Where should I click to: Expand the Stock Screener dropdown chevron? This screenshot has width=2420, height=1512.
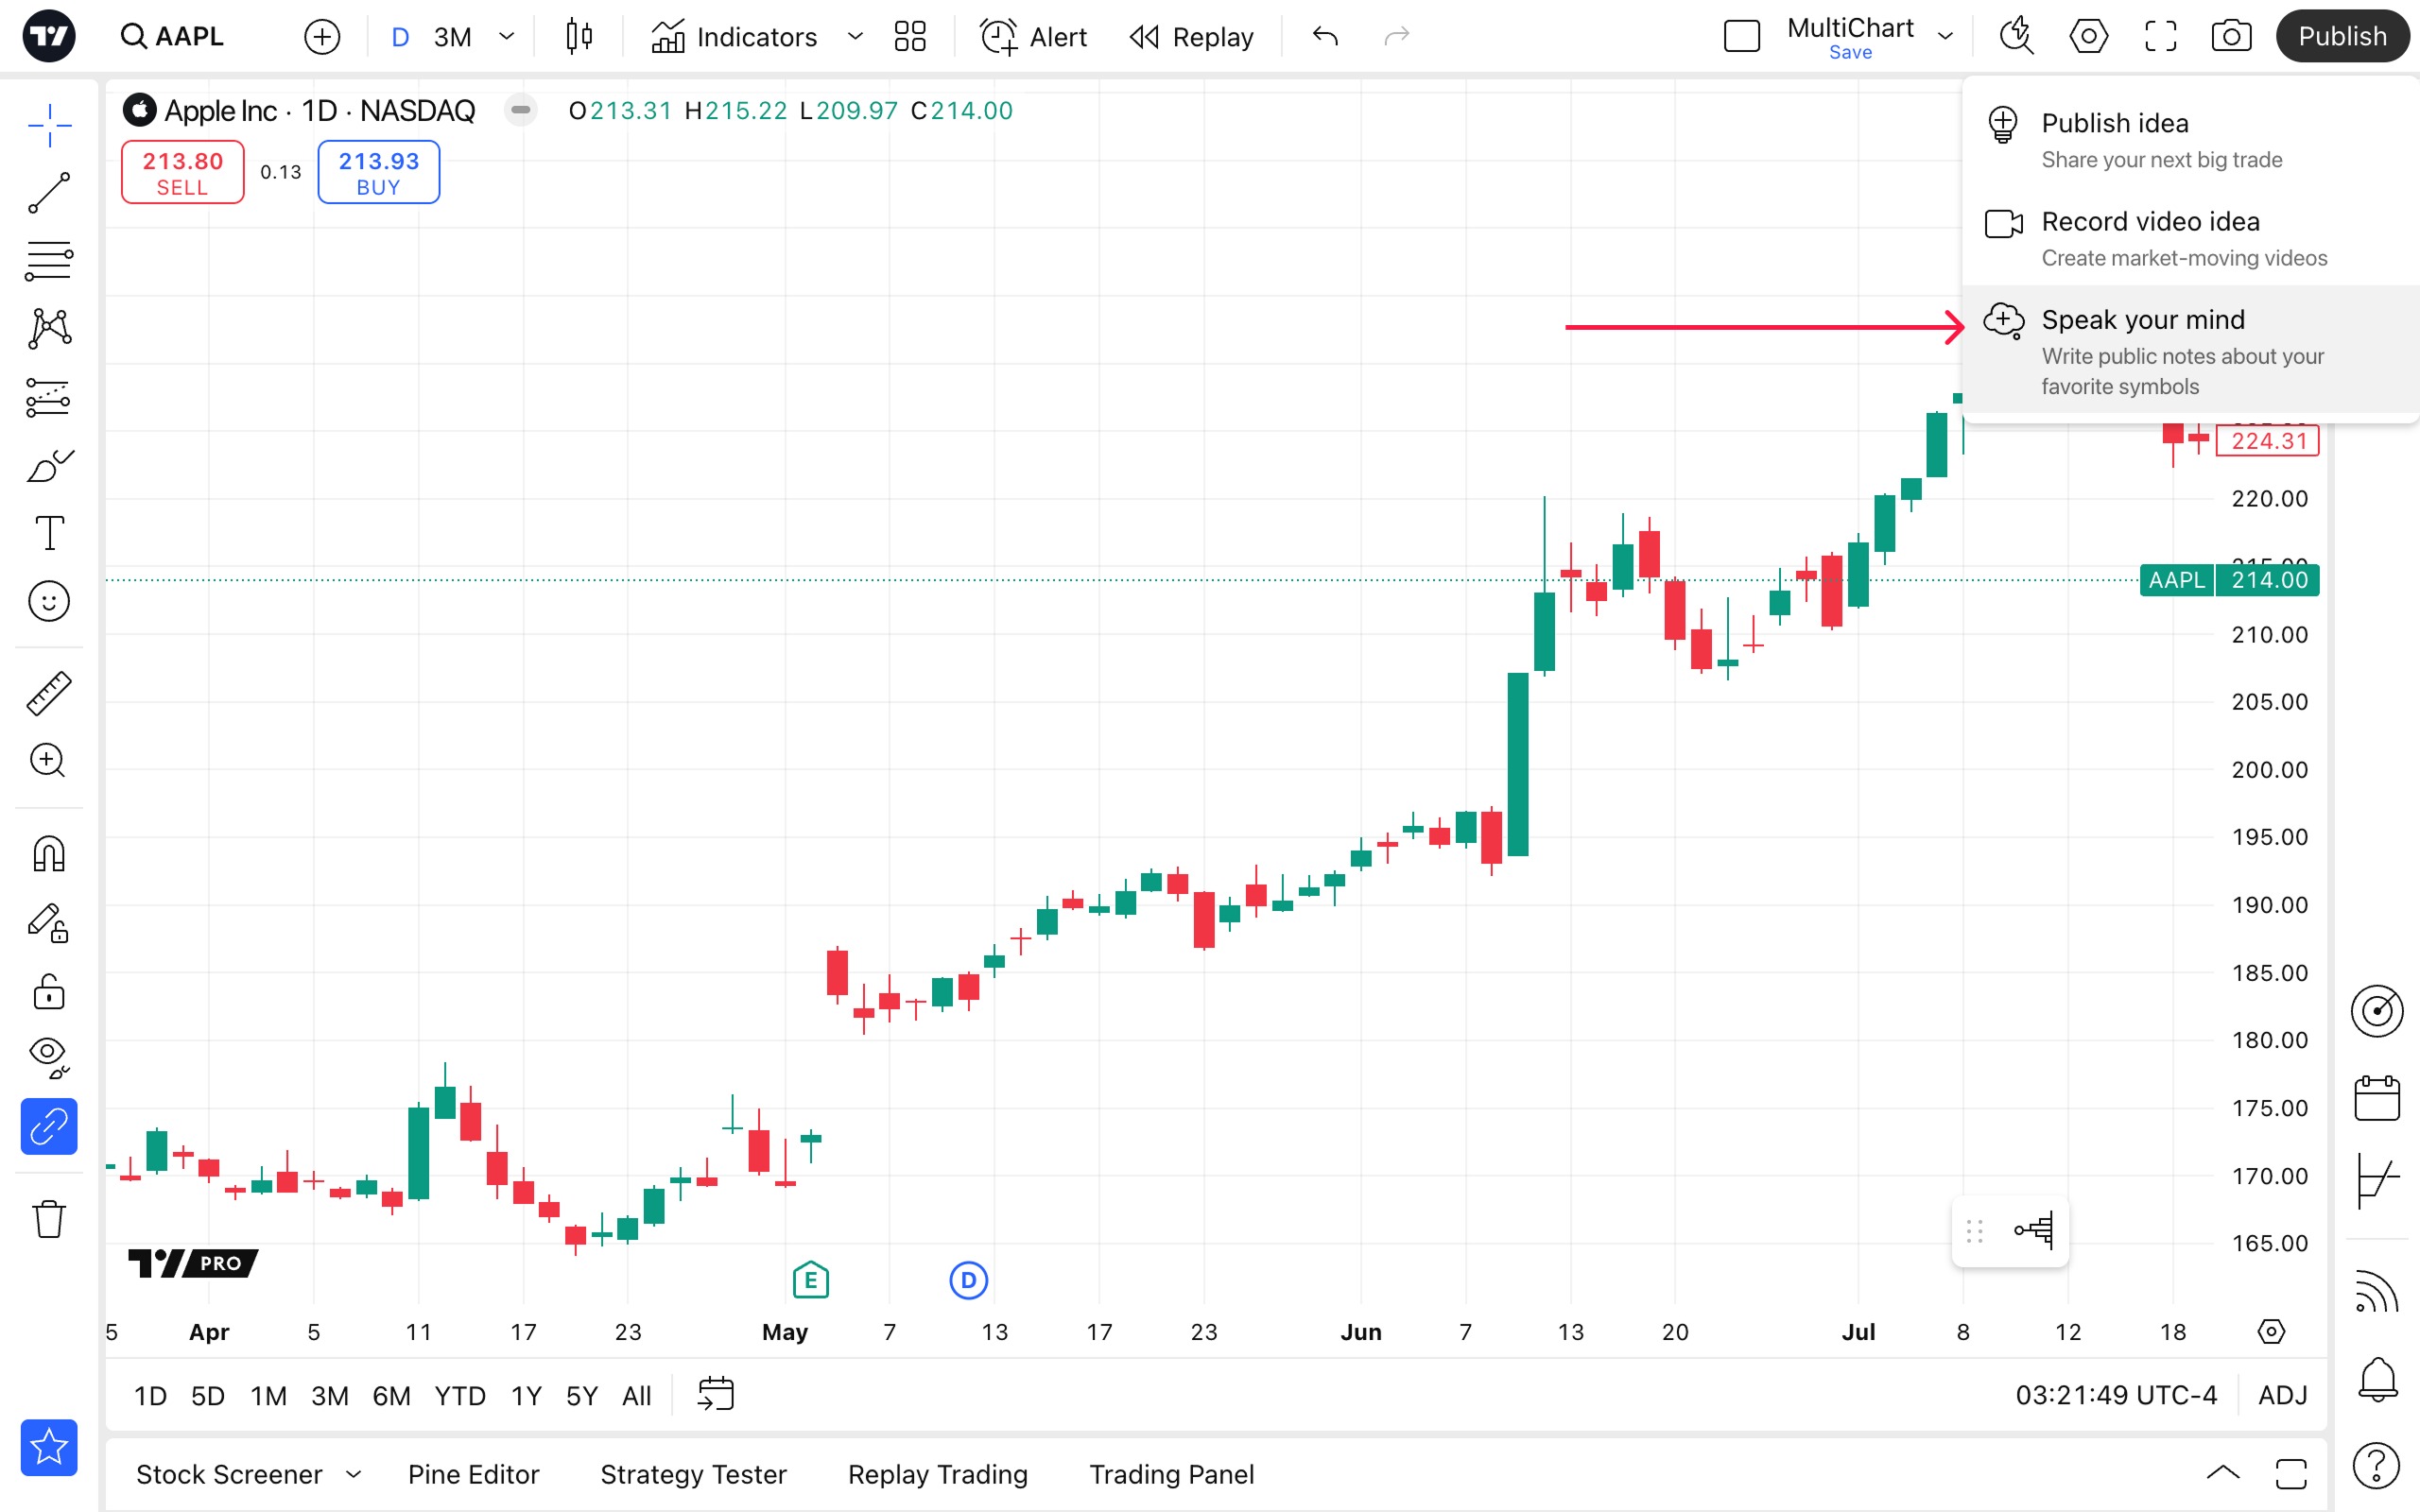coord(353,1474)
